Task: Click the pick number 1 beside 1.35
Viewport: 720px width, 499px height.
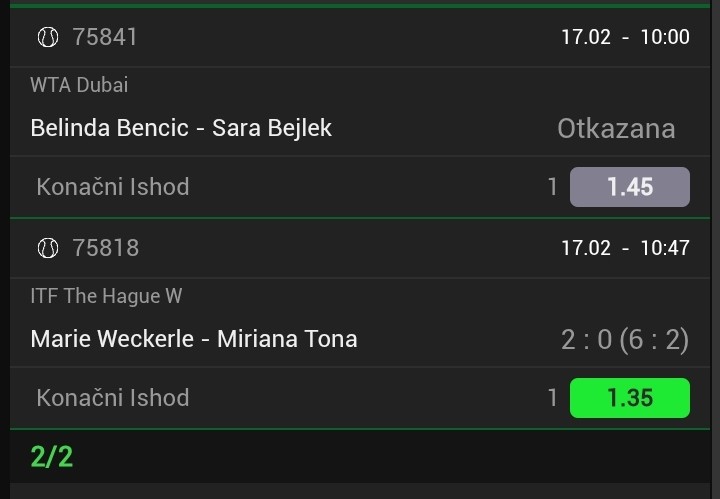Action: tap(553, 398)
